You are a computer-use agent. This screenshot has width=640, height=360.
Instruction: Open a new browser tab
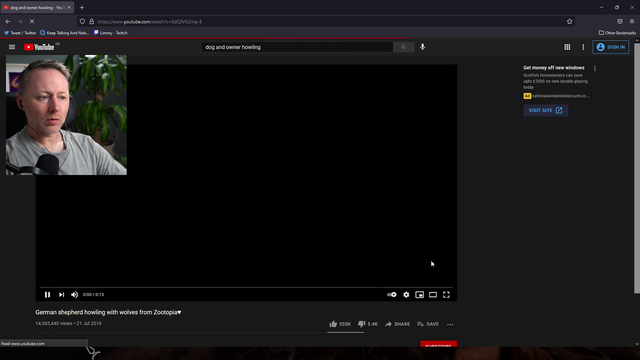click(82, 7)
